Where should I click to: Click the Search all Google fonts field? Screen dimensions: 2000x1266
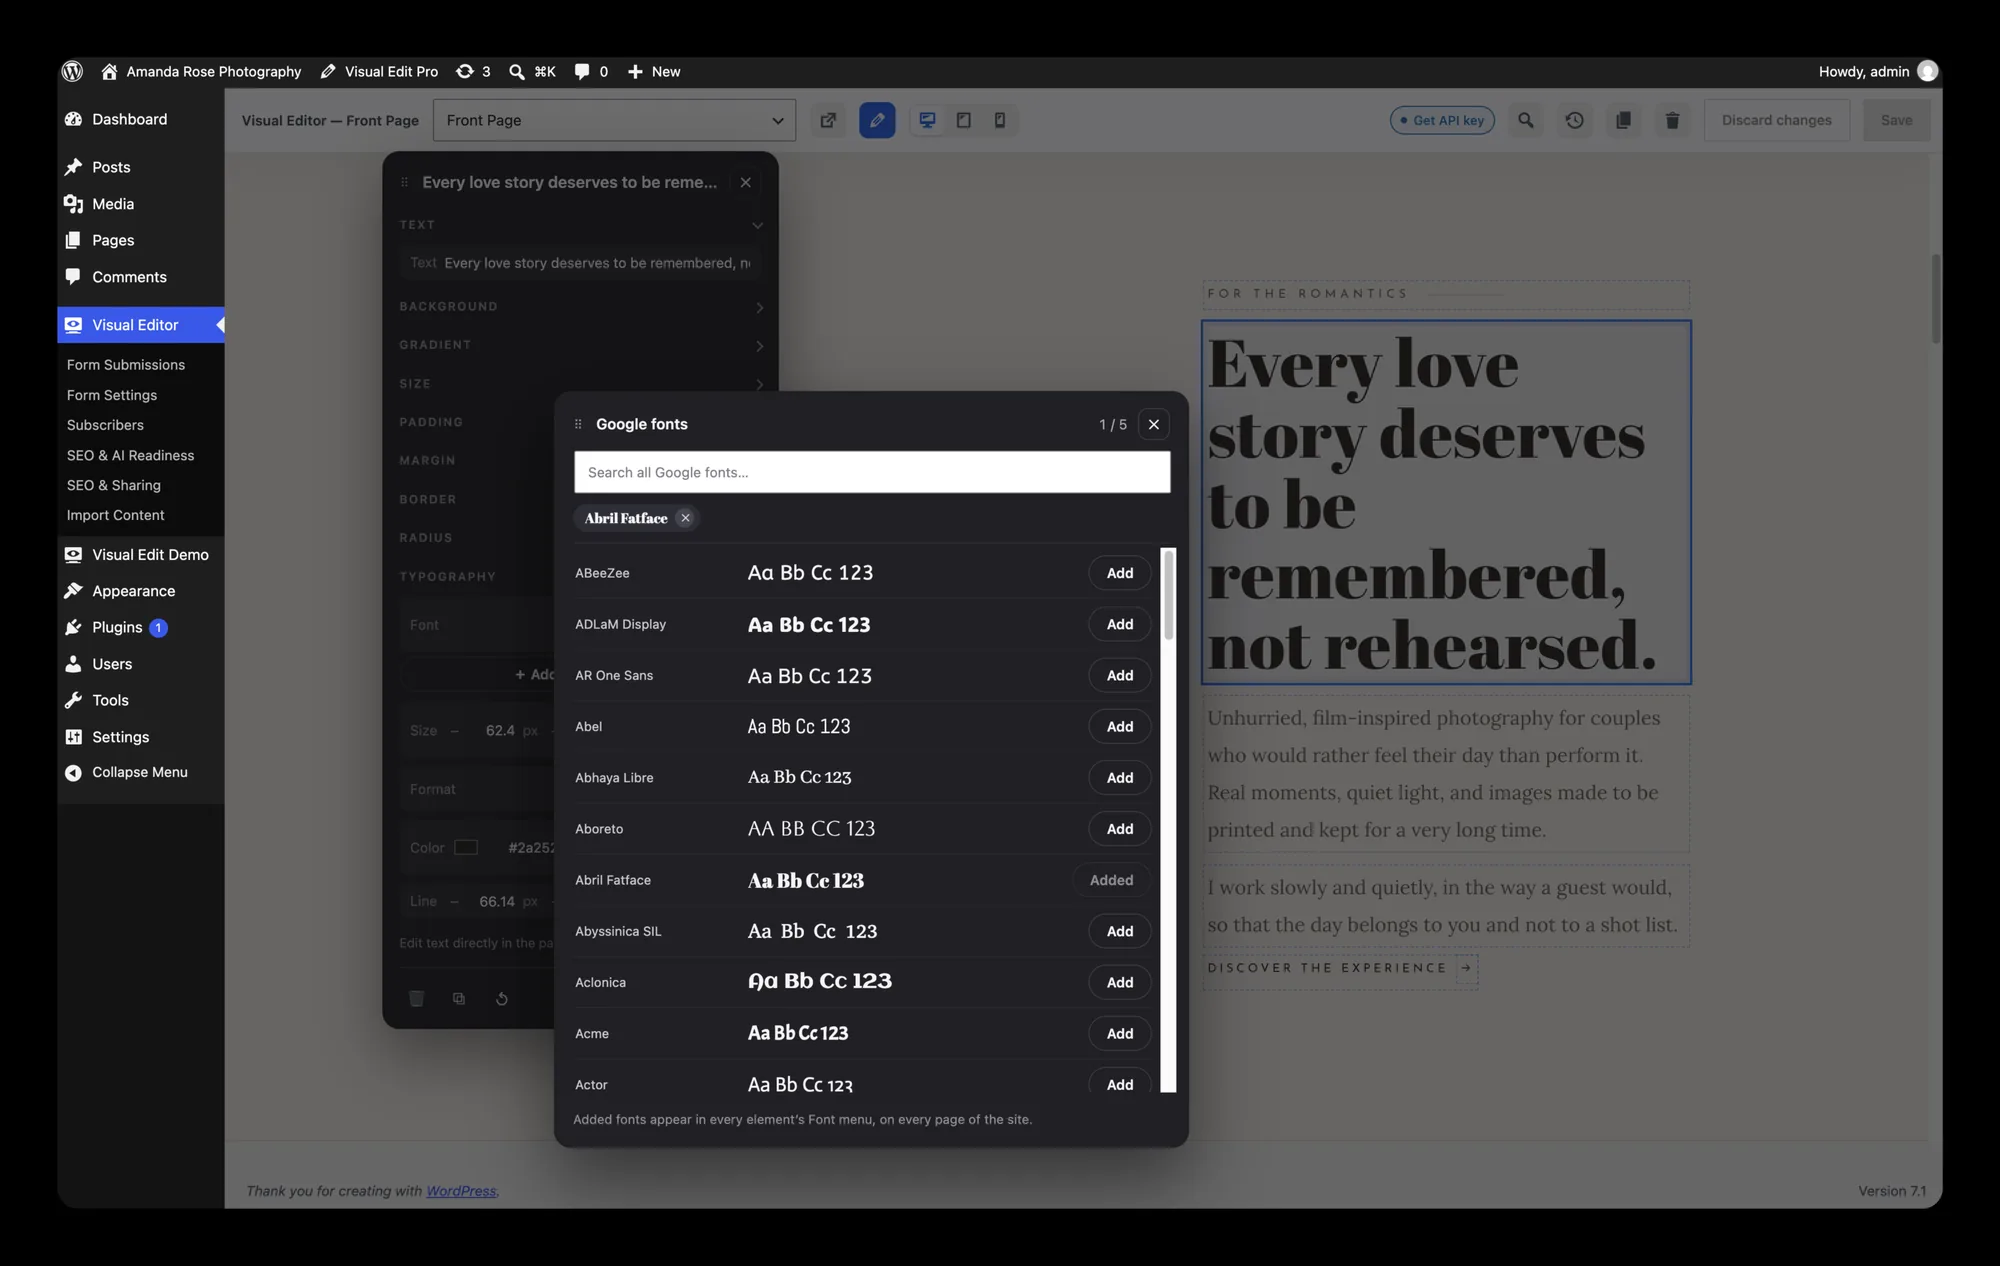872,472
